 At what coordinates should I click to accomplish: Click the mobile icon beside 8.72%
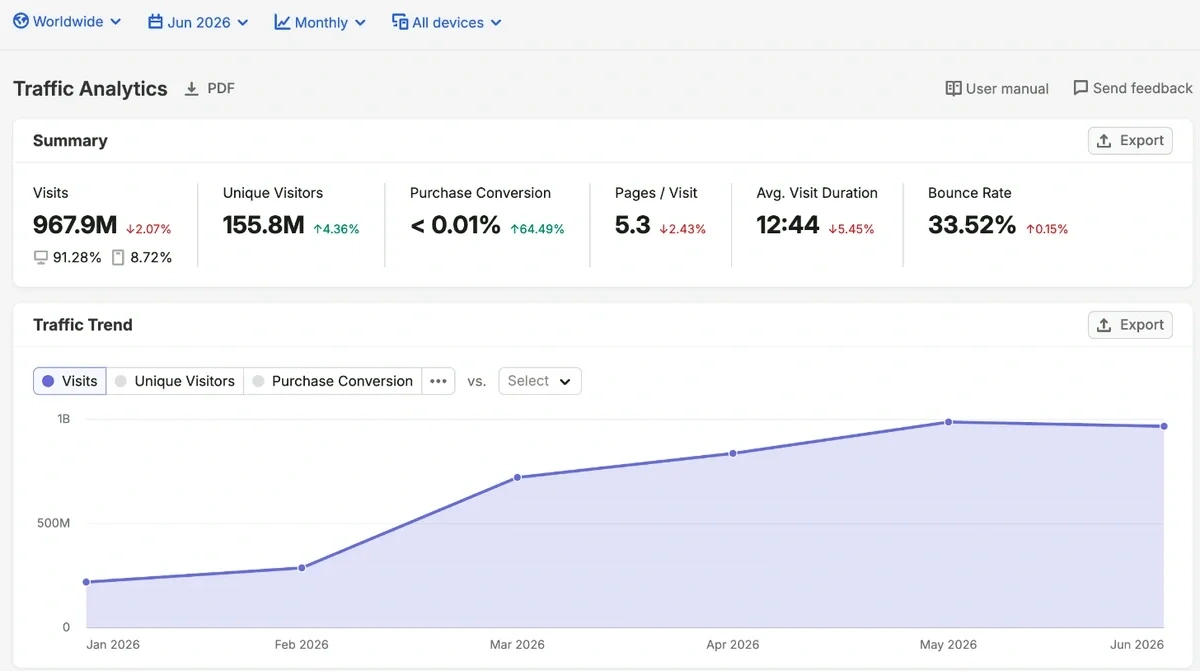(x=118, y=257)
